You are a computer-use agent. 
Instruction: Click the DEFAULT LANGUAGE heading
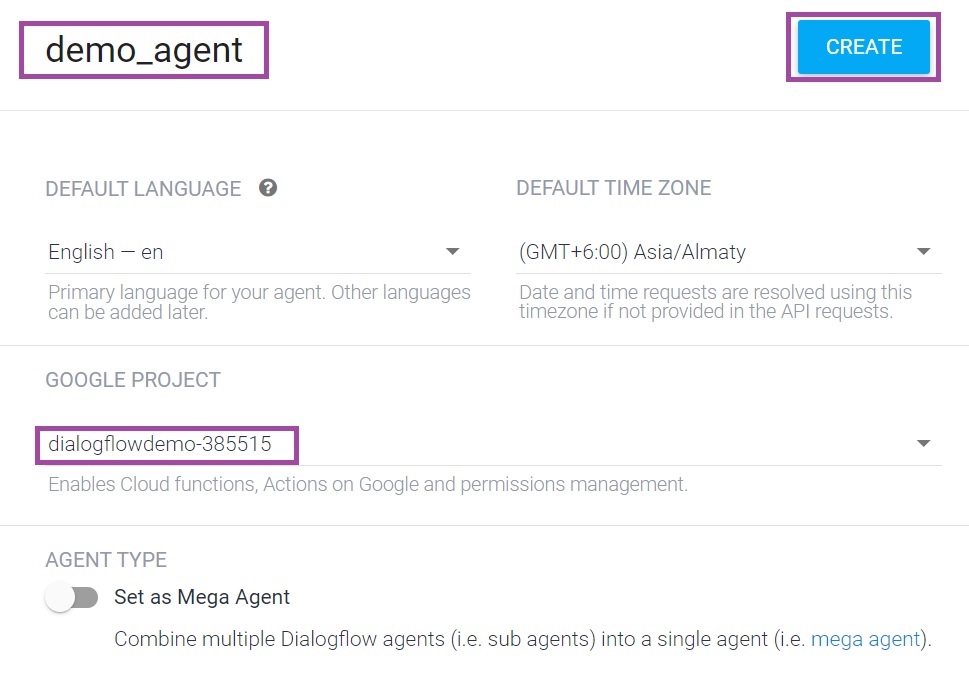coord(143,189)
